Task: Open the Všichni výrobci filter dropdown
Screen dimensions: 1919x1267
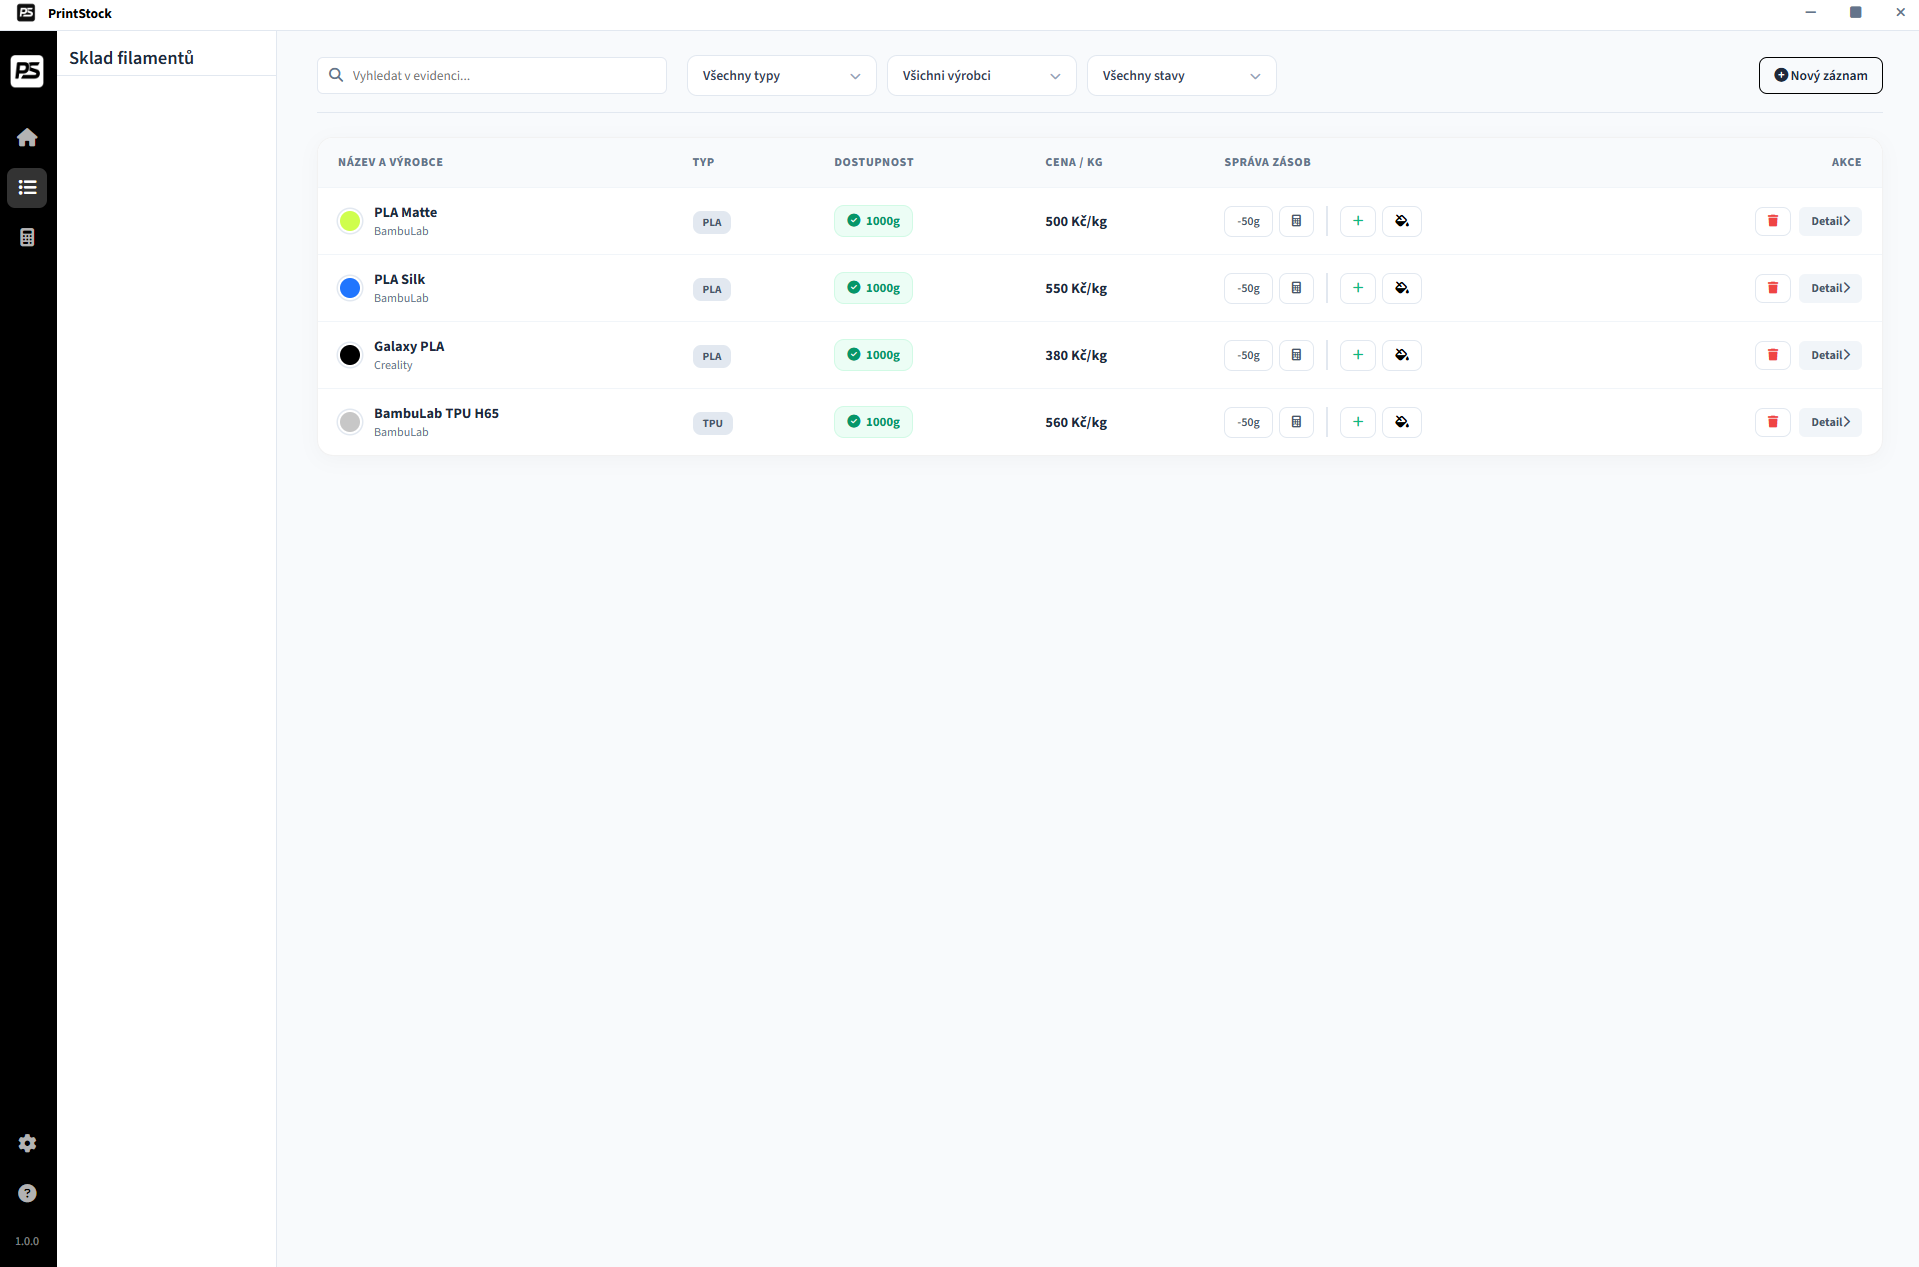Action: click(981, 76)
